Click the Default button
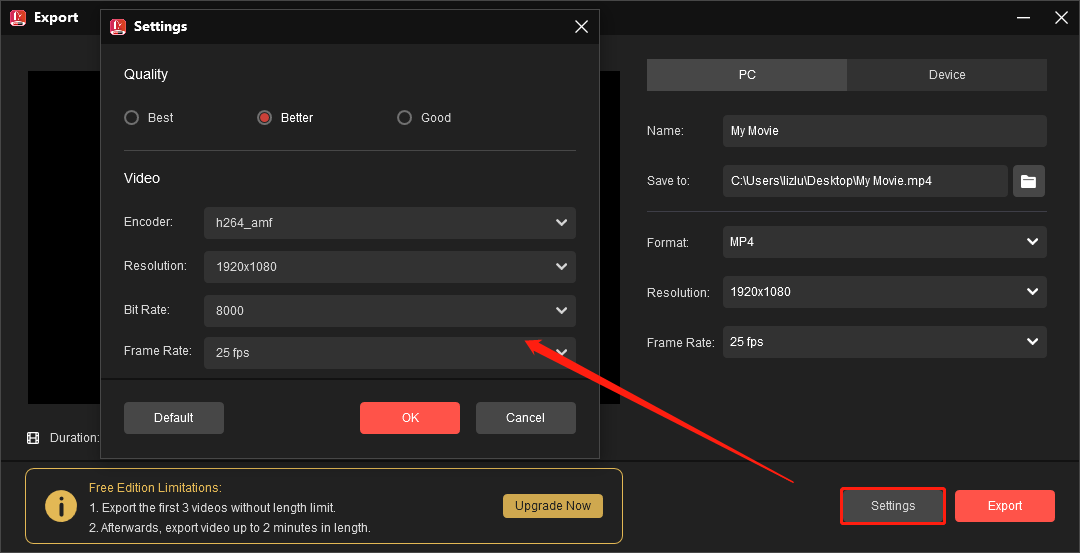 [174, 418]
